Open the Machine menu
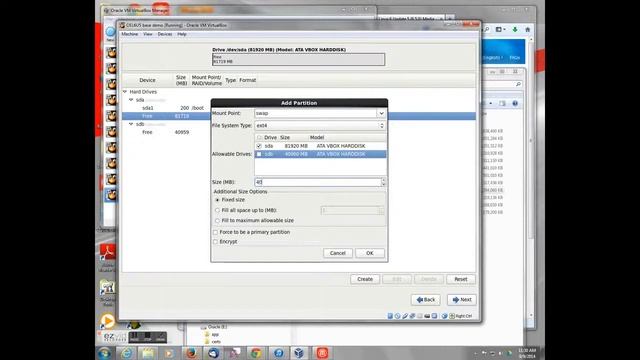Viewport: 640px width, 360px height. click(130, 34)
